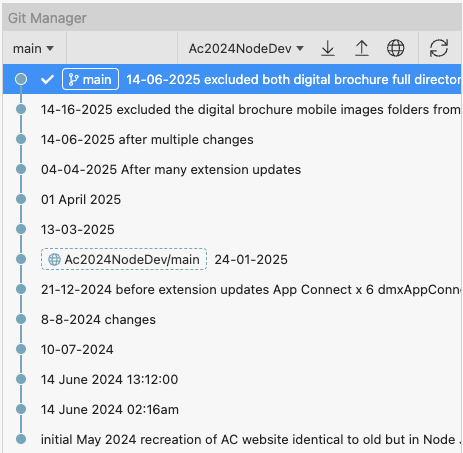This screenshot has width=463, height=453.
Task: Click the graph node beside '10-07-2024'
Action: coord(21,349)
